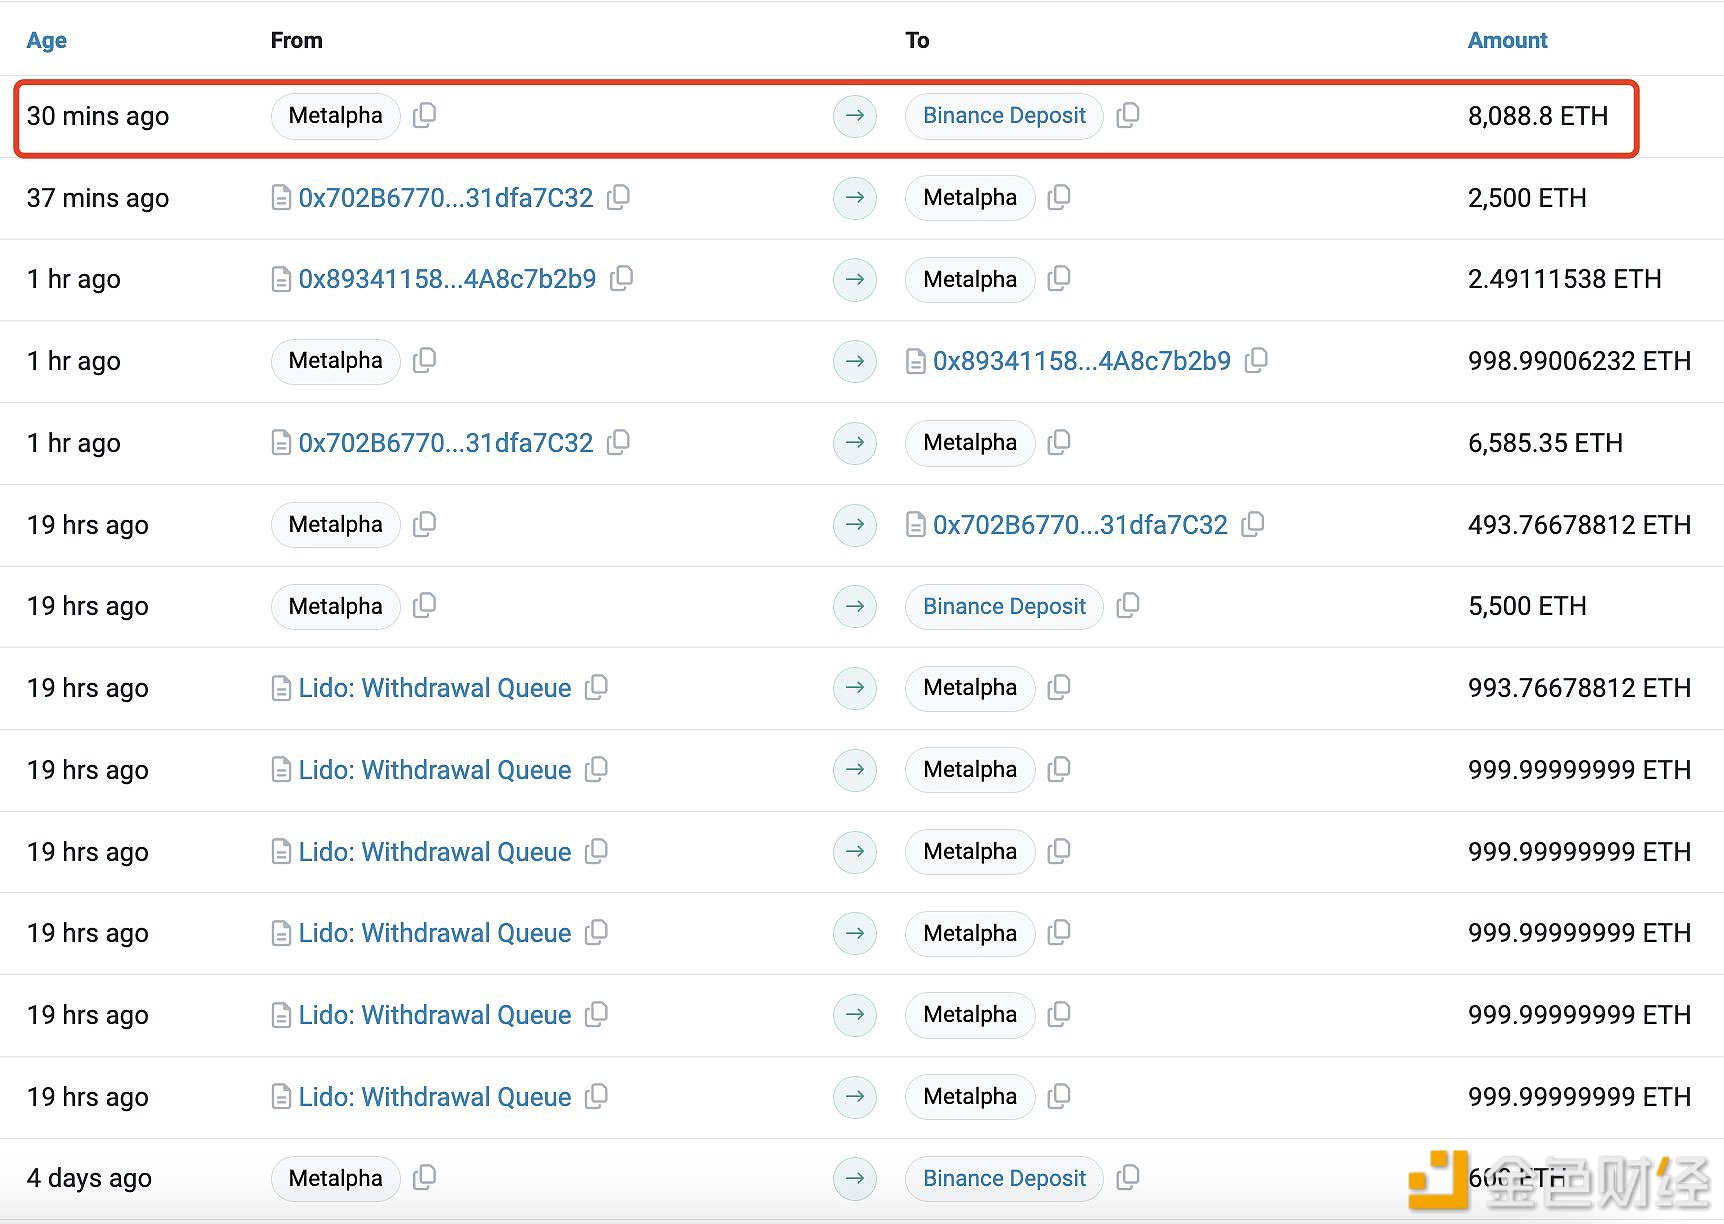Copy Lido Withdrawal Queue address in 993.76678812 ETH row
The width and height of the screenshot is (1724, 1224).
(596, 687)
